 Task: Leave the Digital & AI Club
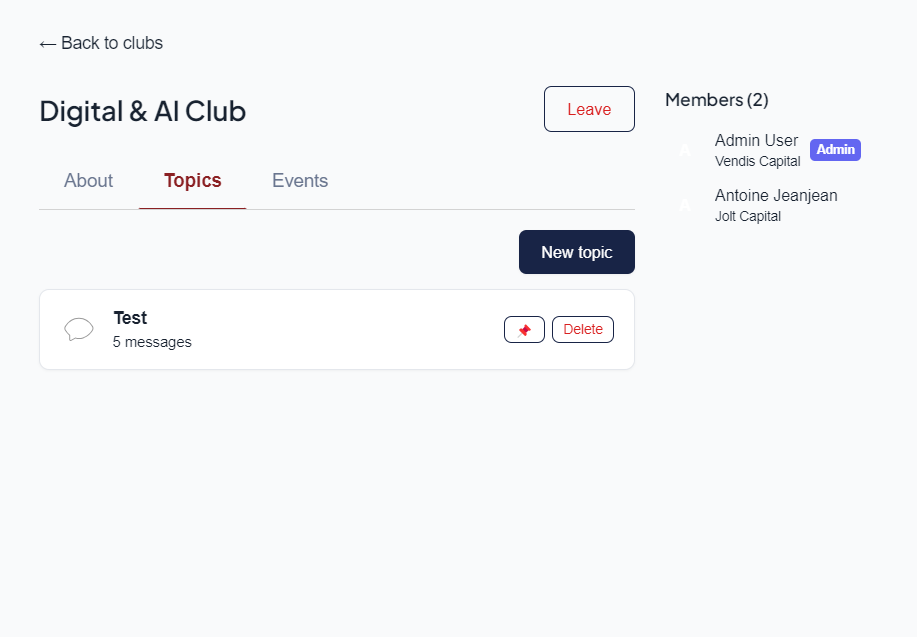pyautogui.click(x=589, y=109)
